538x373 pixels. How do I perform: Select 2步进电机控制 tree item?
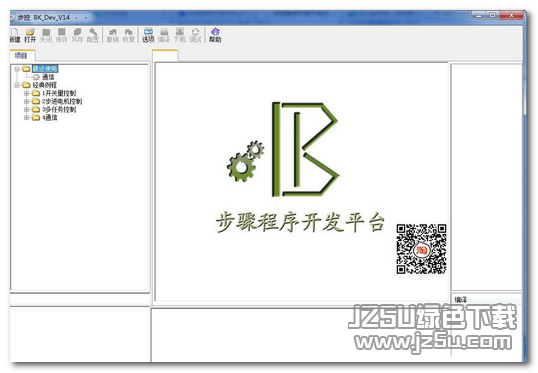62,102
